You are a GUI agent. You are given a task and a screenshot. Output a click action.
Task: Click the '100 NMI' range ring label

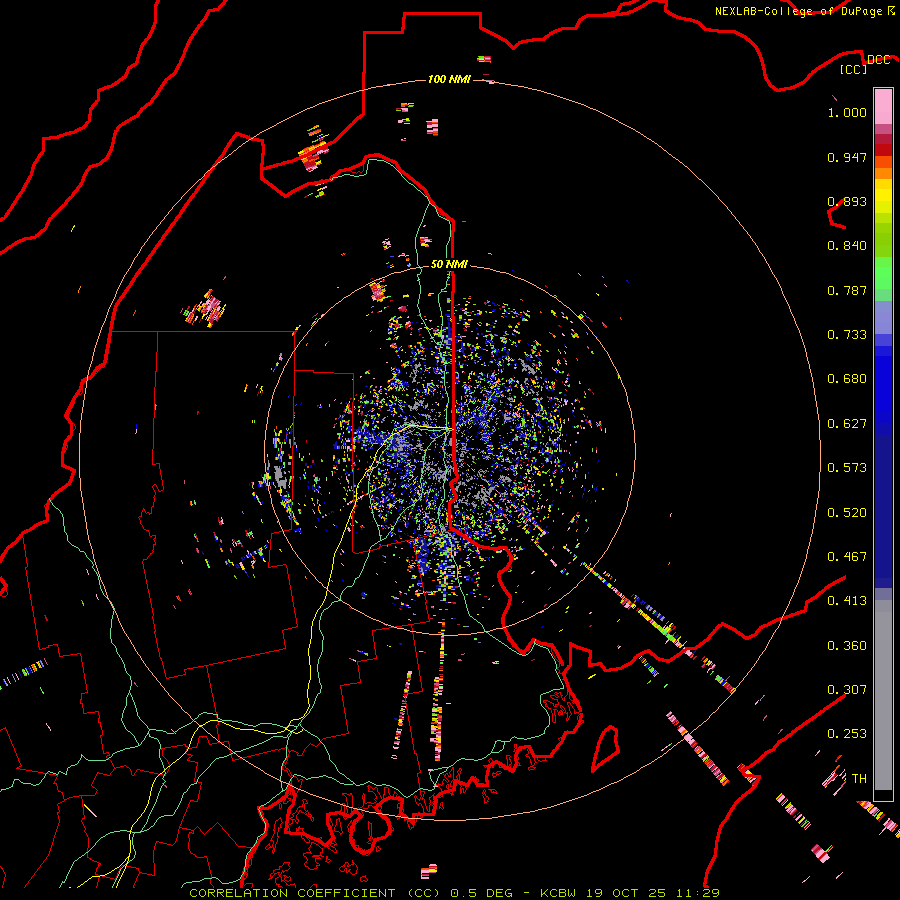449,79
